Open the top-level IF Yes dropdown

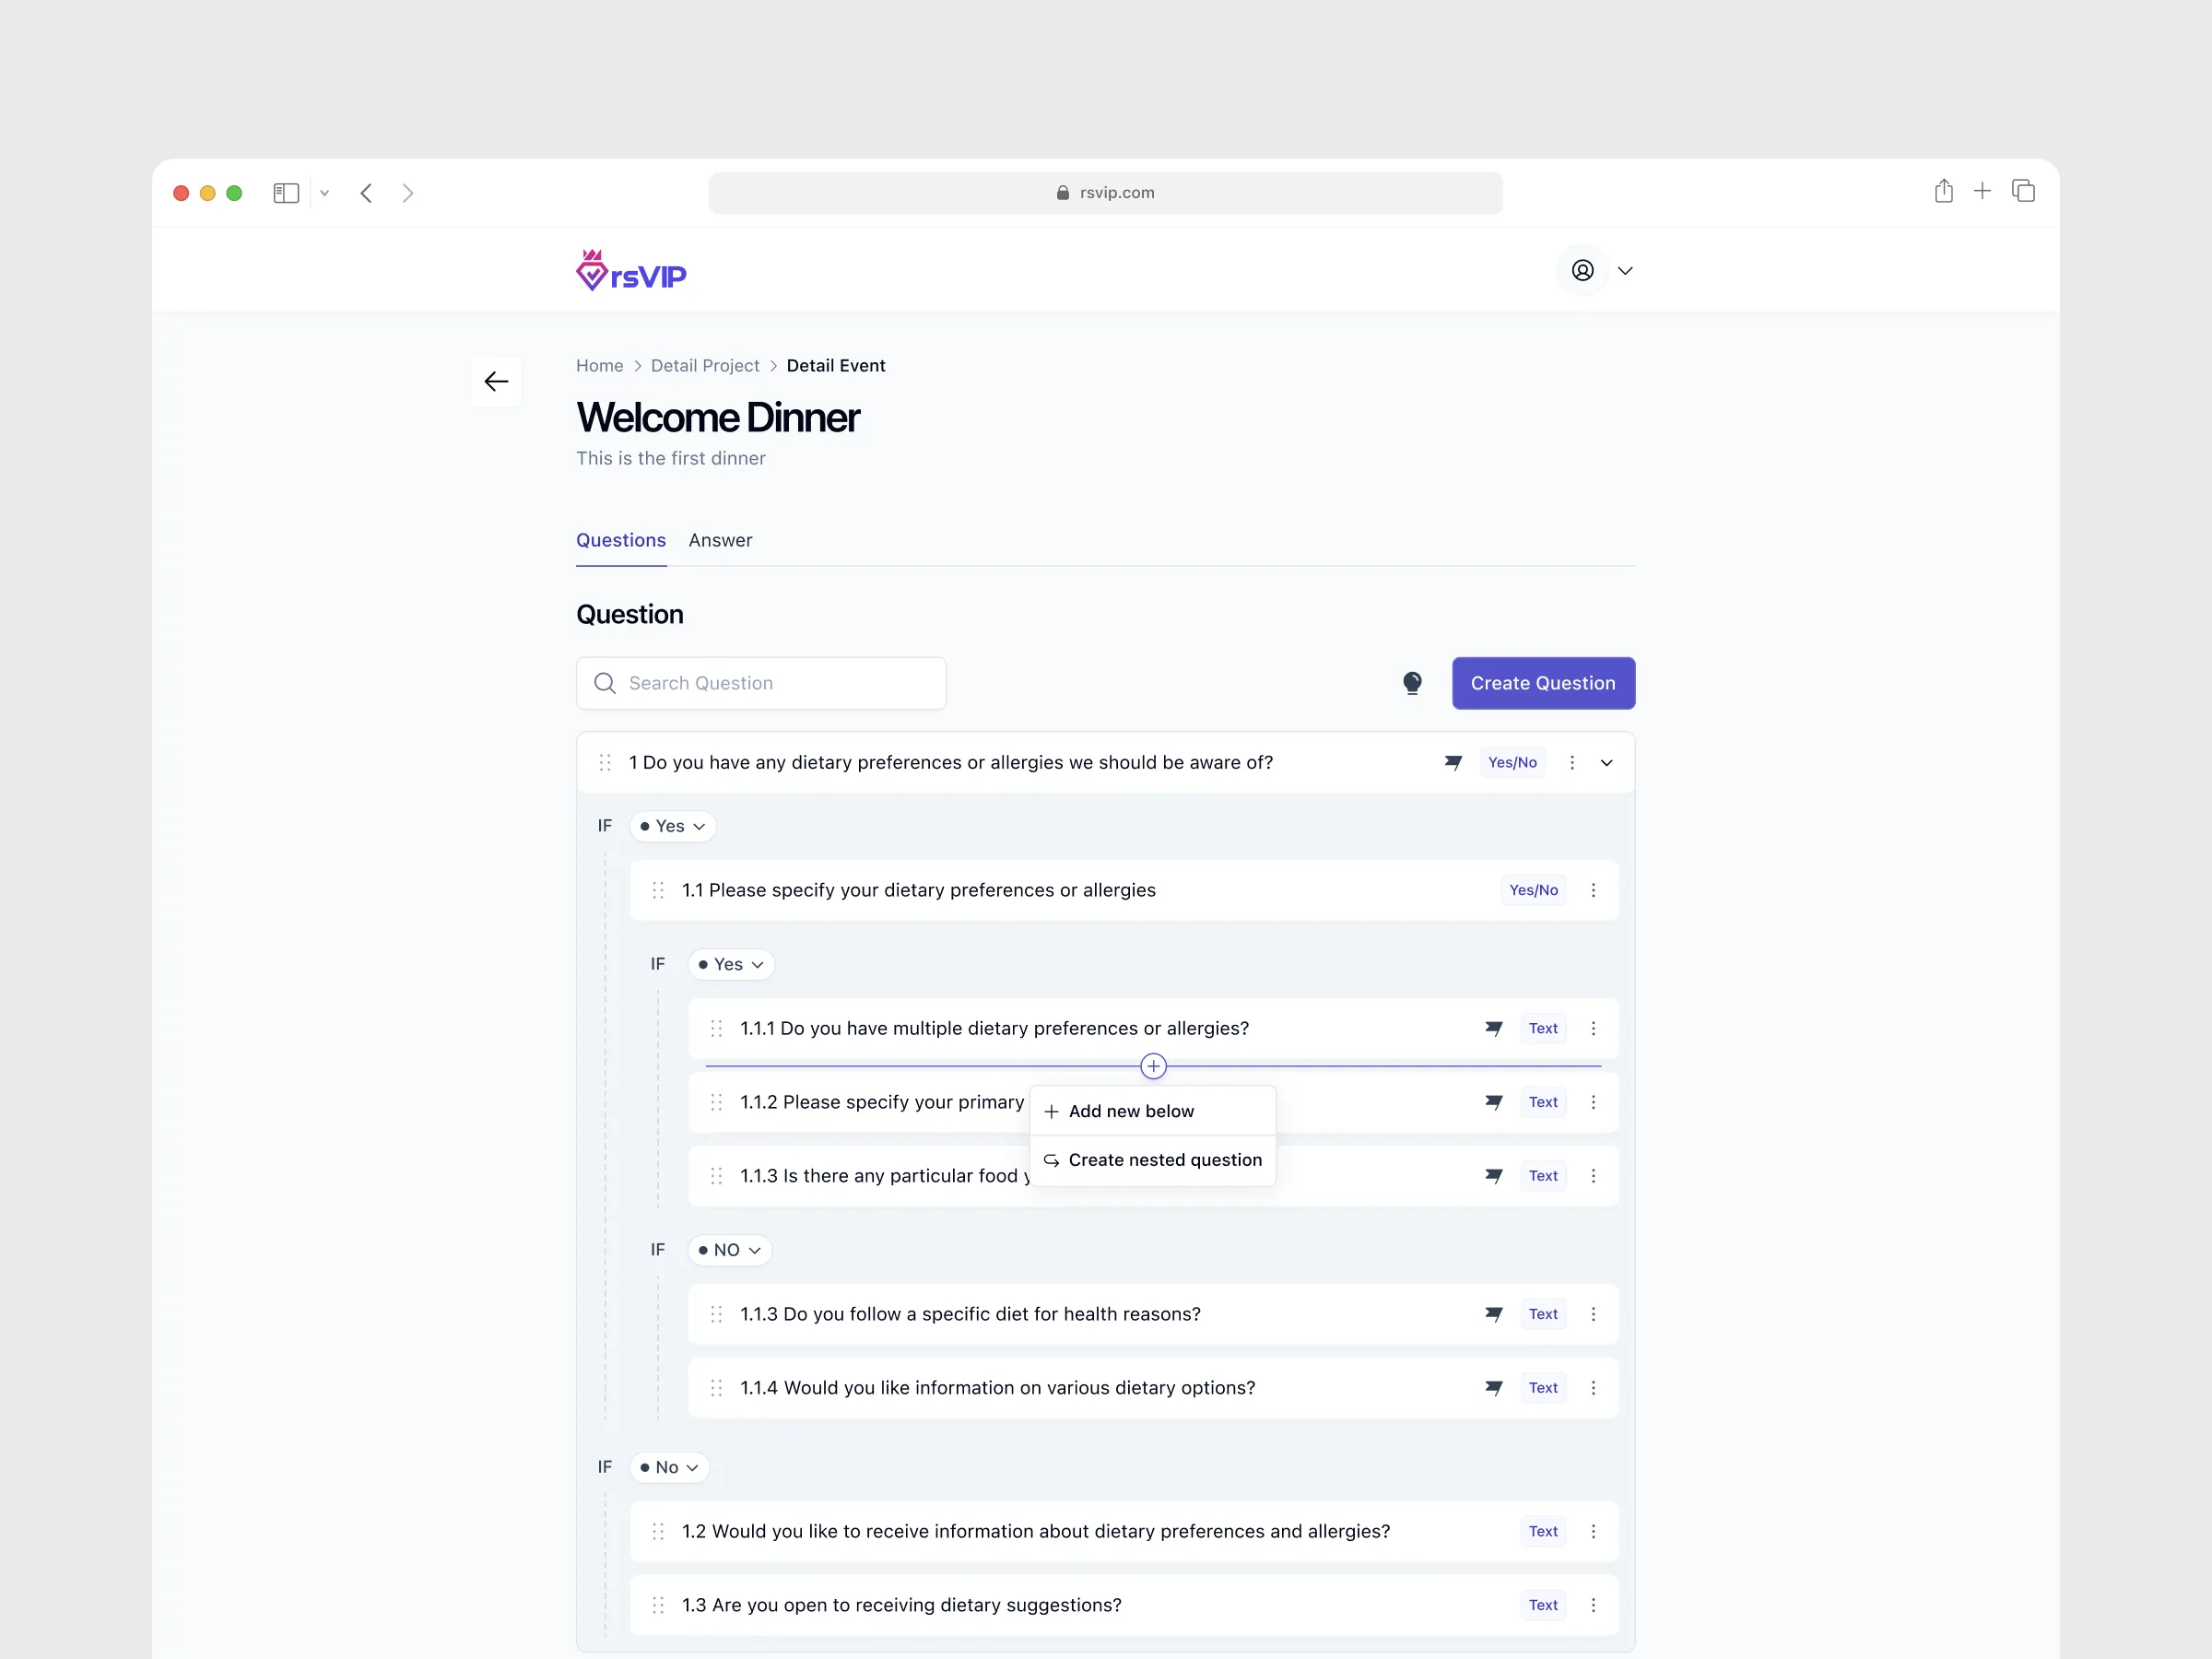coord(673,826)
